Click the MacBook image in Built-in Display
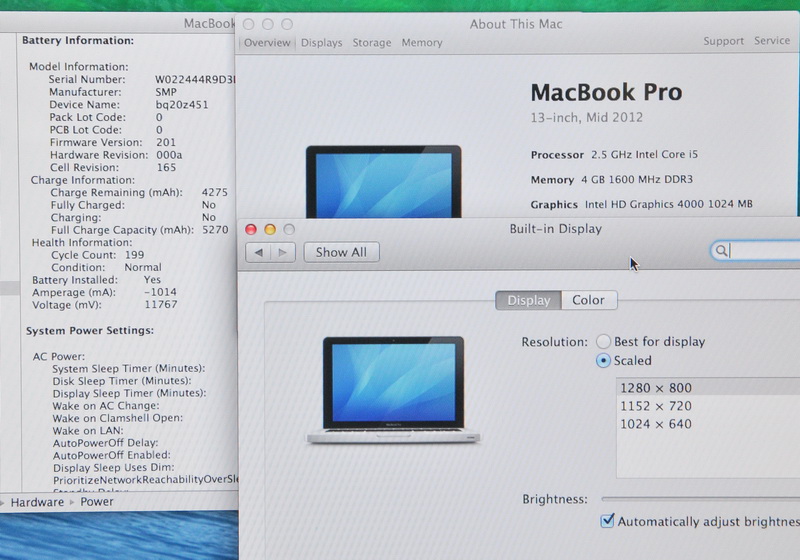Viewport: 800px width, 560px height. [x=393, y=390]
